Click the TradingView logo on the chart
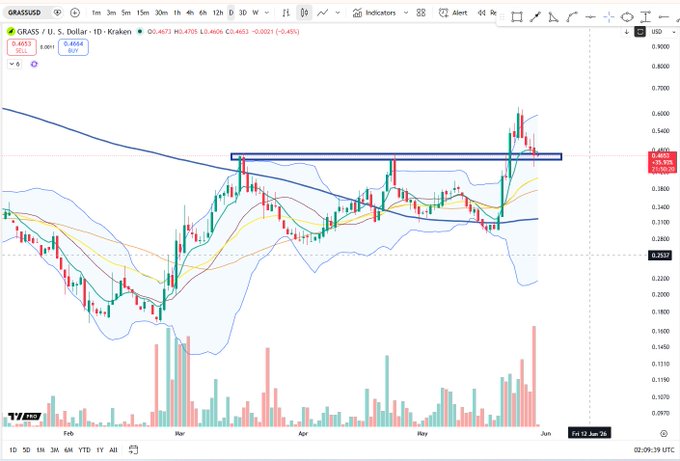 [24, 417]
